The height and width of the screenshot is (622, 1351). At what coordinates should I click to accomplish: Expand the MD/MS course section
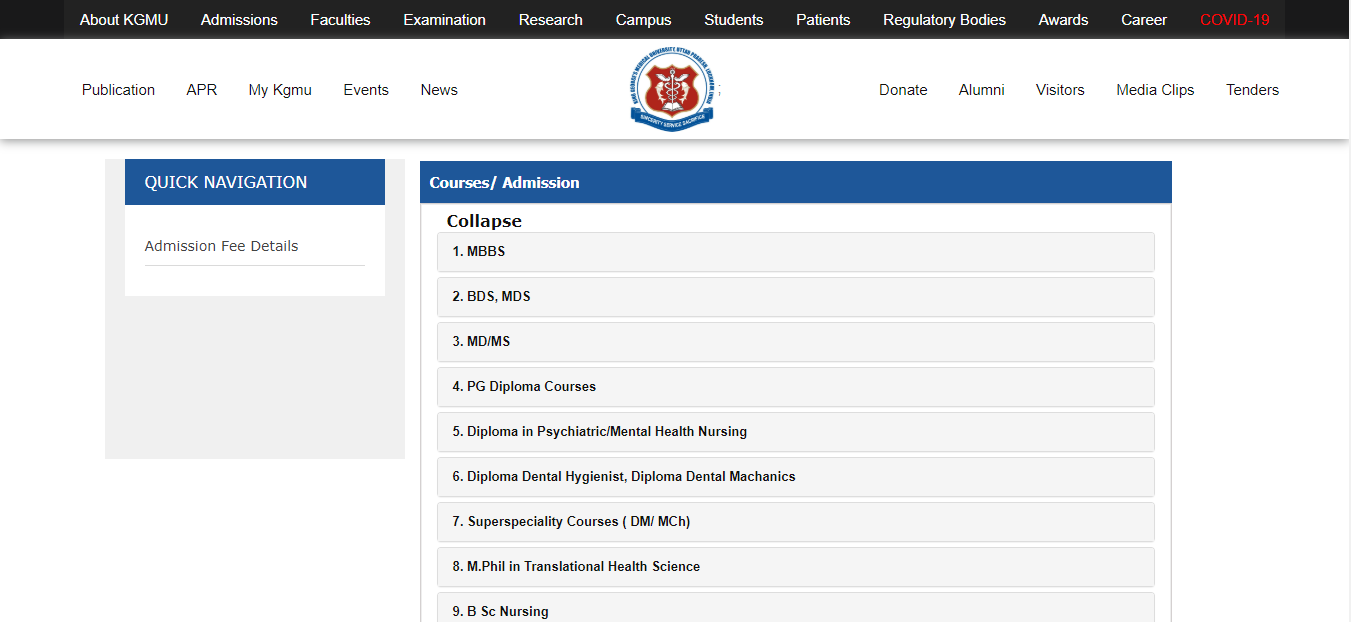click(795, 341)
